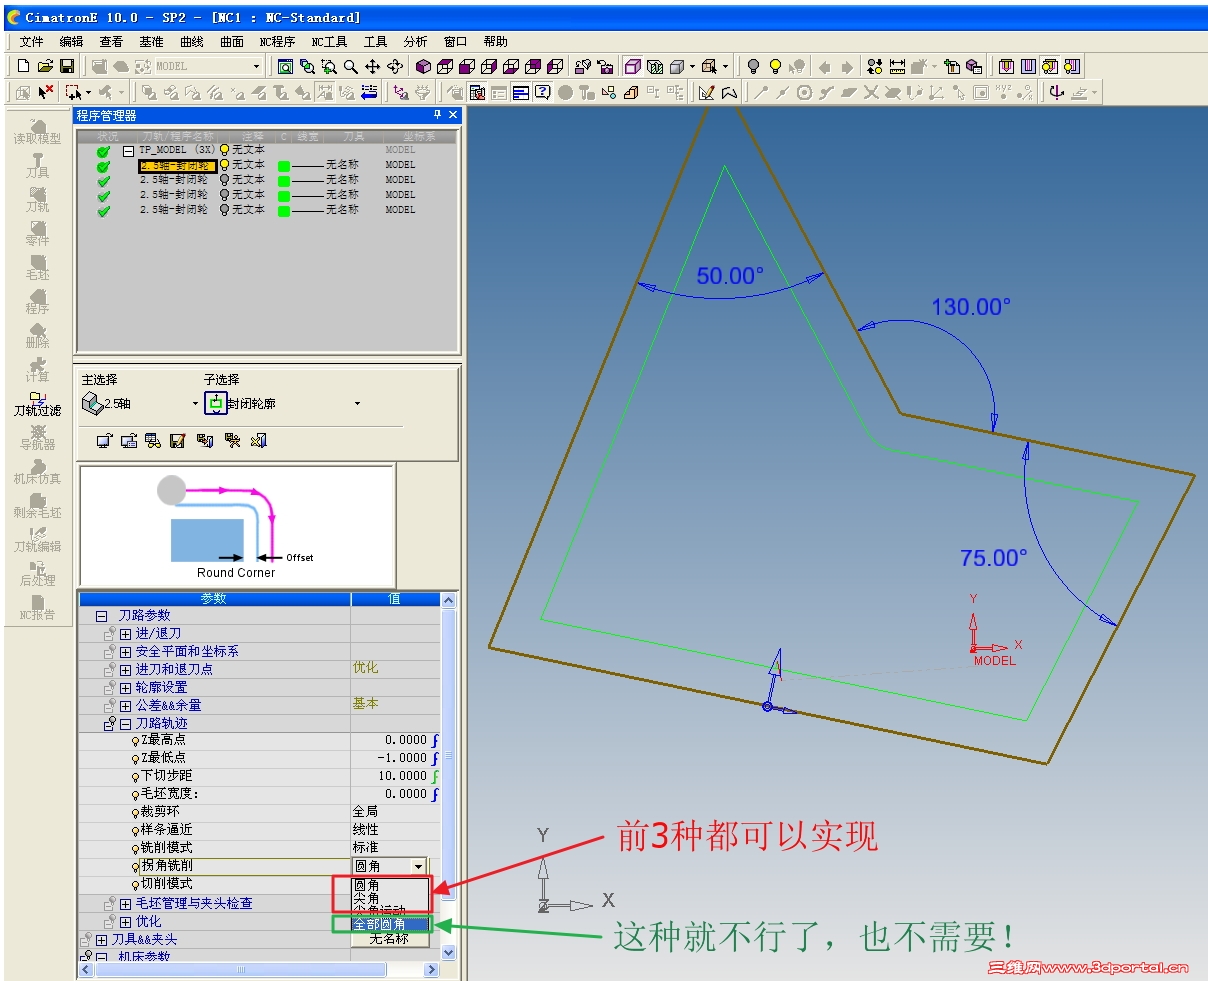Click the 程序 procedure sidebar icon
The height and width of the screenshot is (981, 1208).
click(37, 301)
